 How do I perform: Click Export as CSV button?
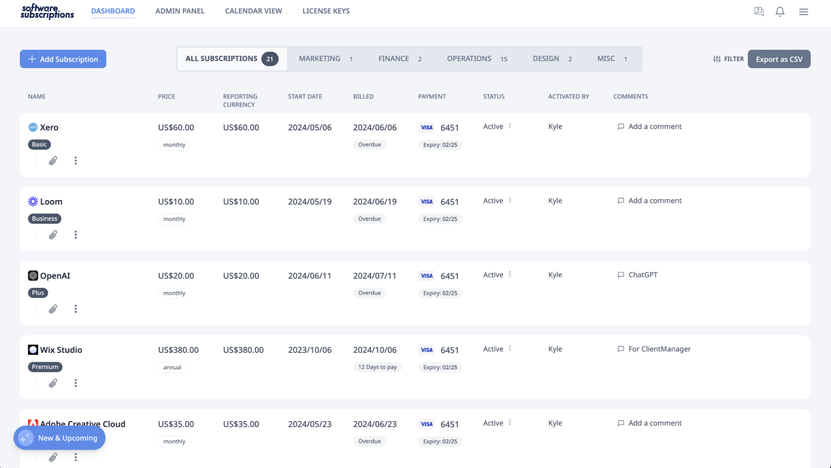[779, 59]
